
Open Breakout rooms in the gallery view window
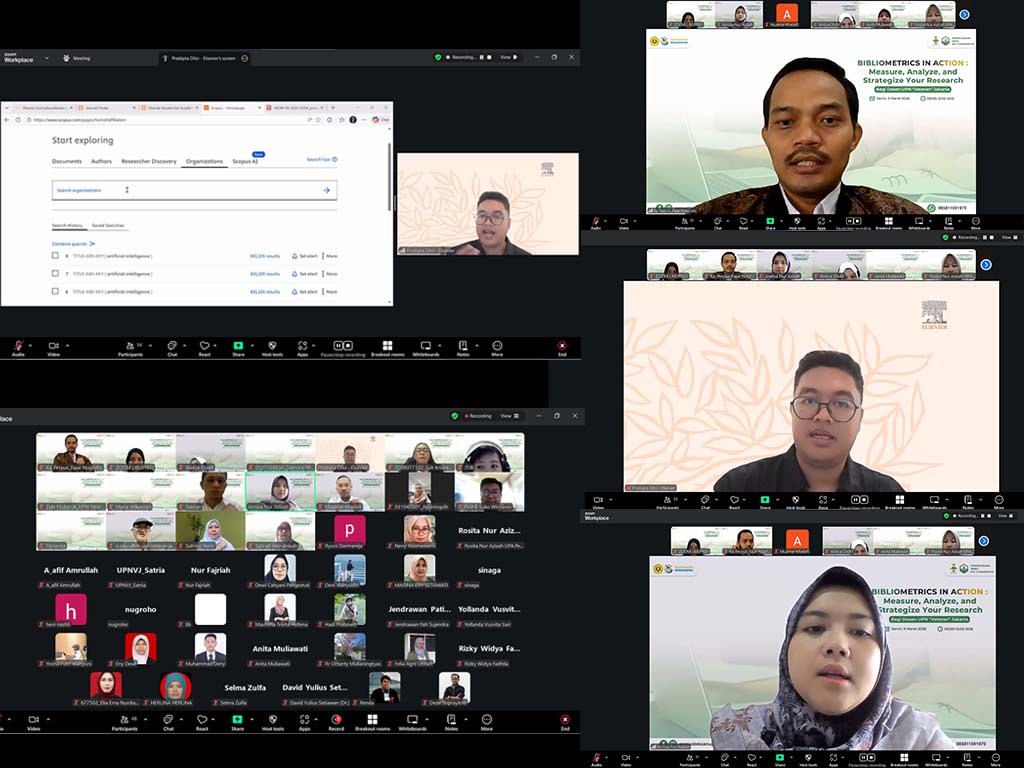[x=372, y=720]
